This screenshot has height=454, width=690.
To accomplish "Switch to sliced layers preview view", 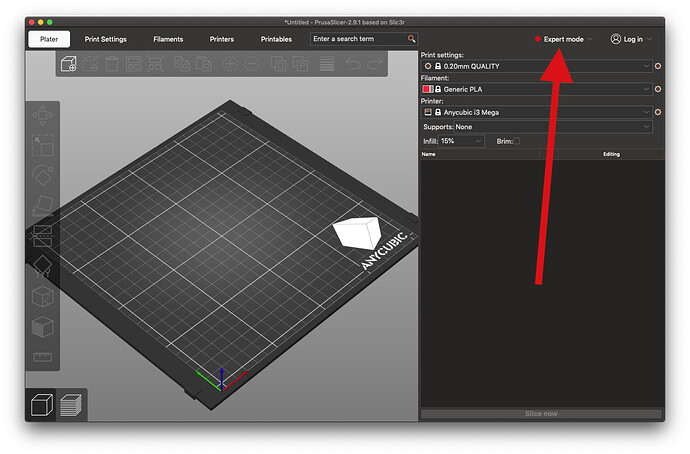I will [72, 404].
